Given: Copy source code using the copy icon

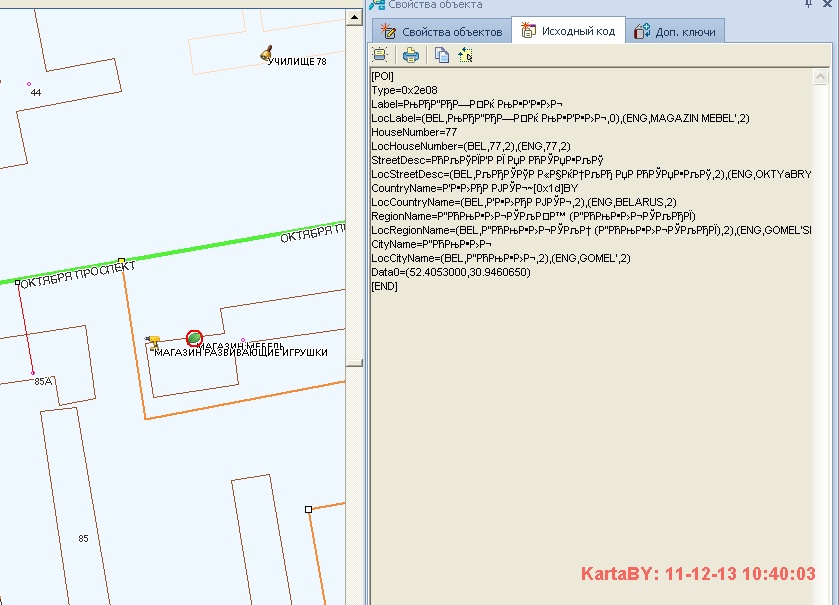Looking at the screenshot, I should pos(441,55).
